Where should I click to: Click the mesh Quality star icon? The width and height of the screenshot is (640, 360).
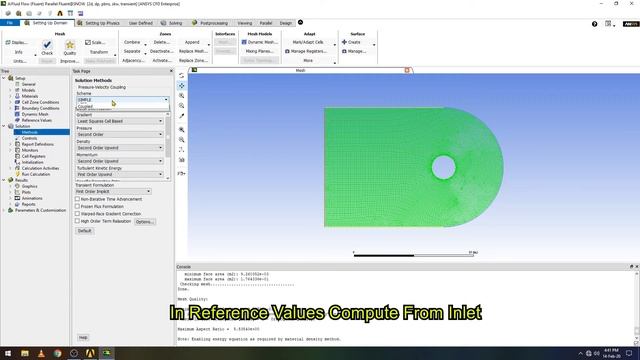tap(70, 44)
